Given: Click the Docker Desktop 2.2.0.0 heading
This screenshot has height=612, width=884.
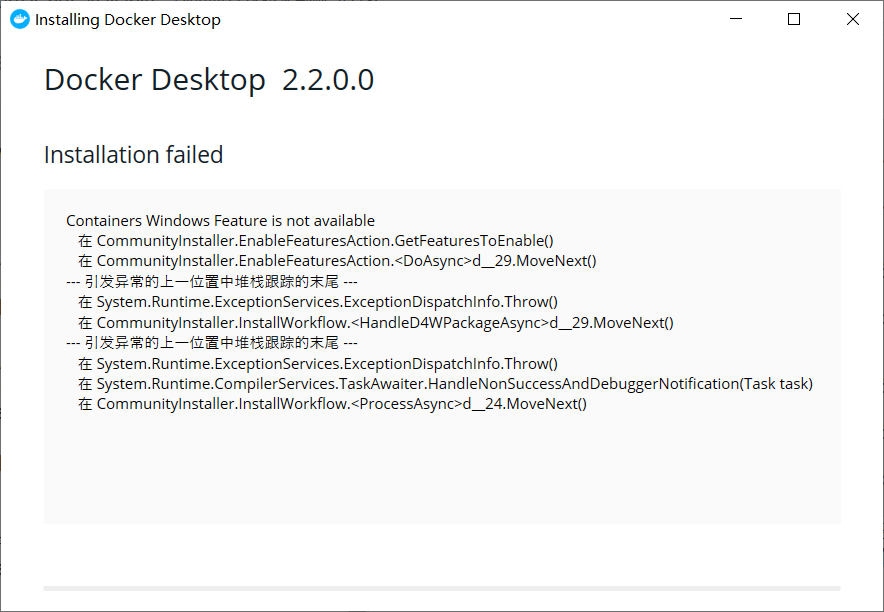Looking at the screenshot, I should click(209, 80).
